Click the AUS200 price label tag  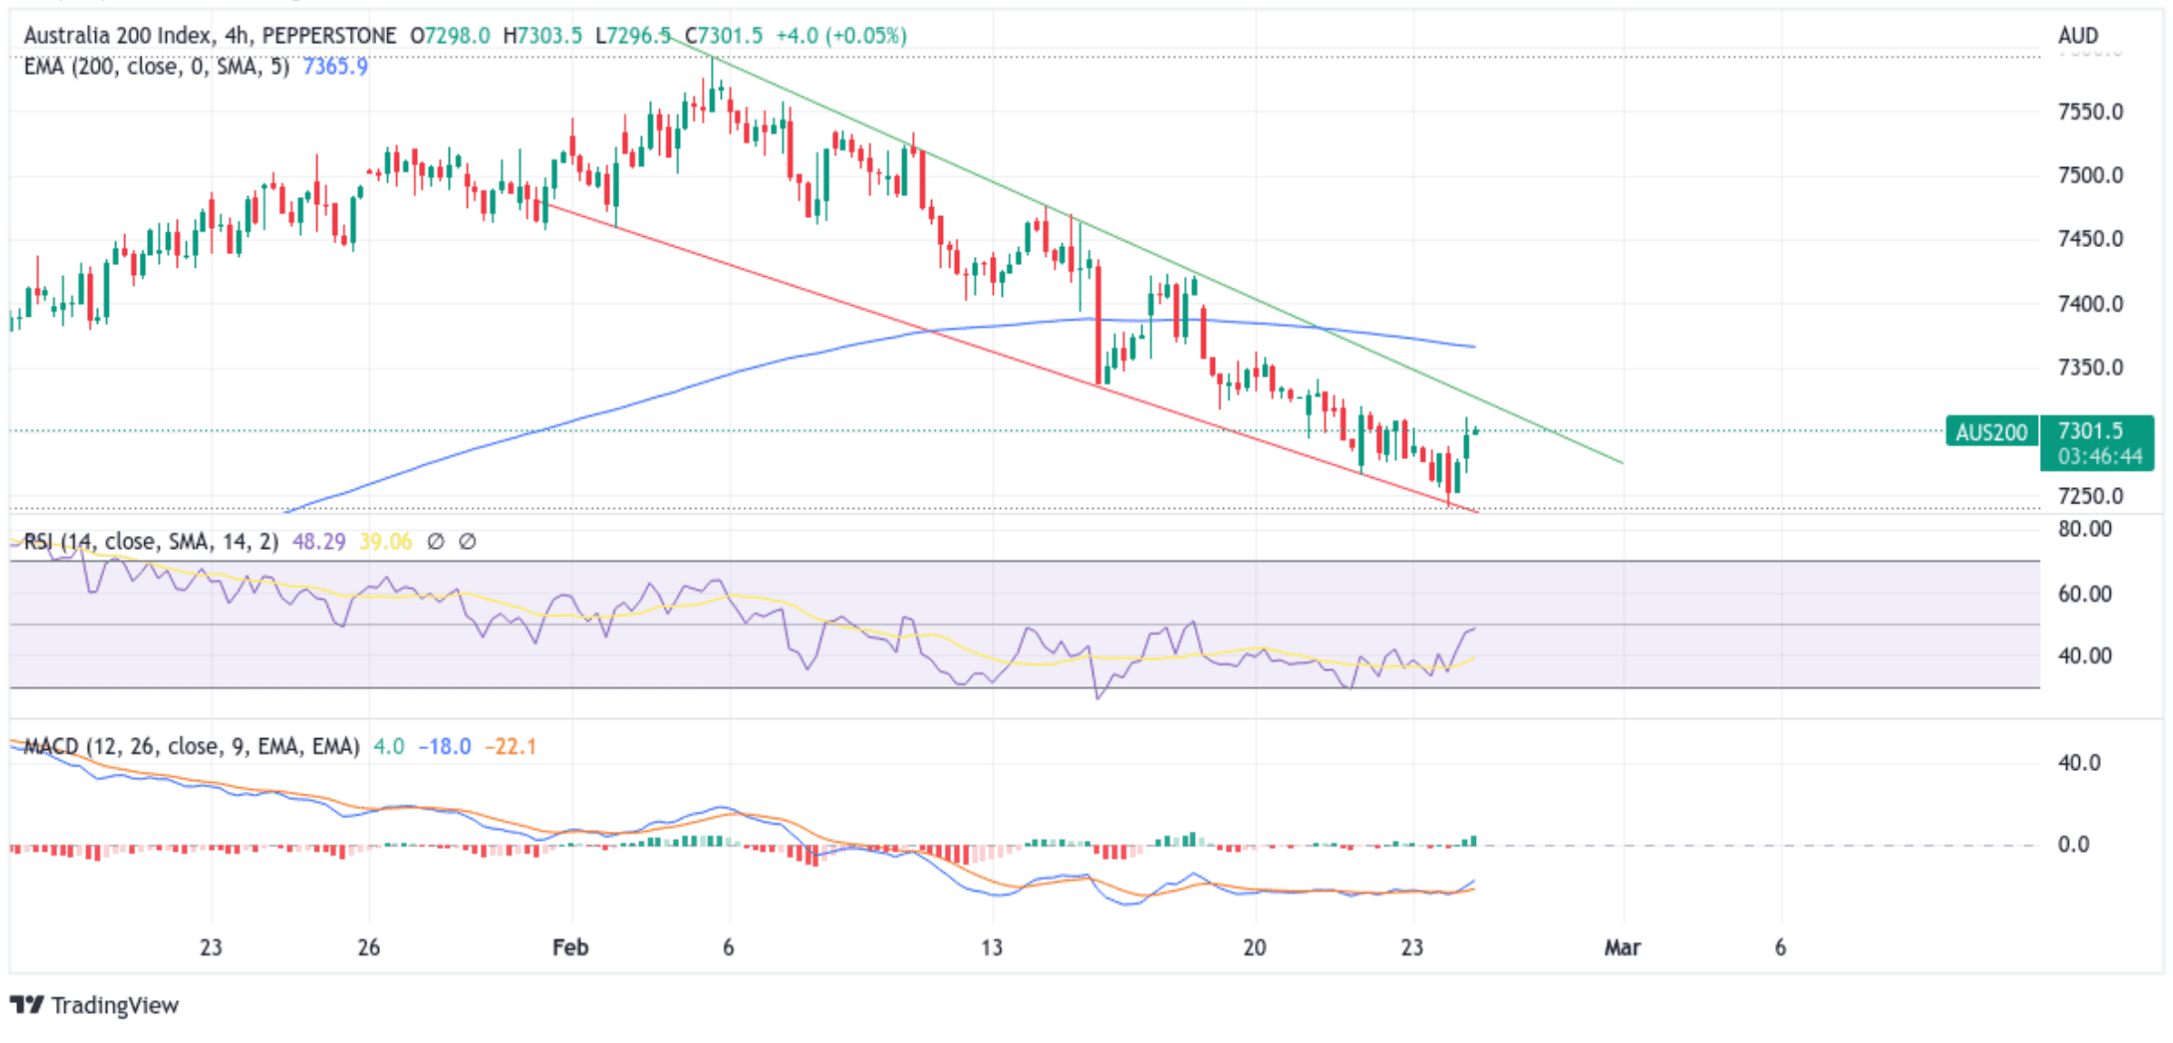(1991, 432)
